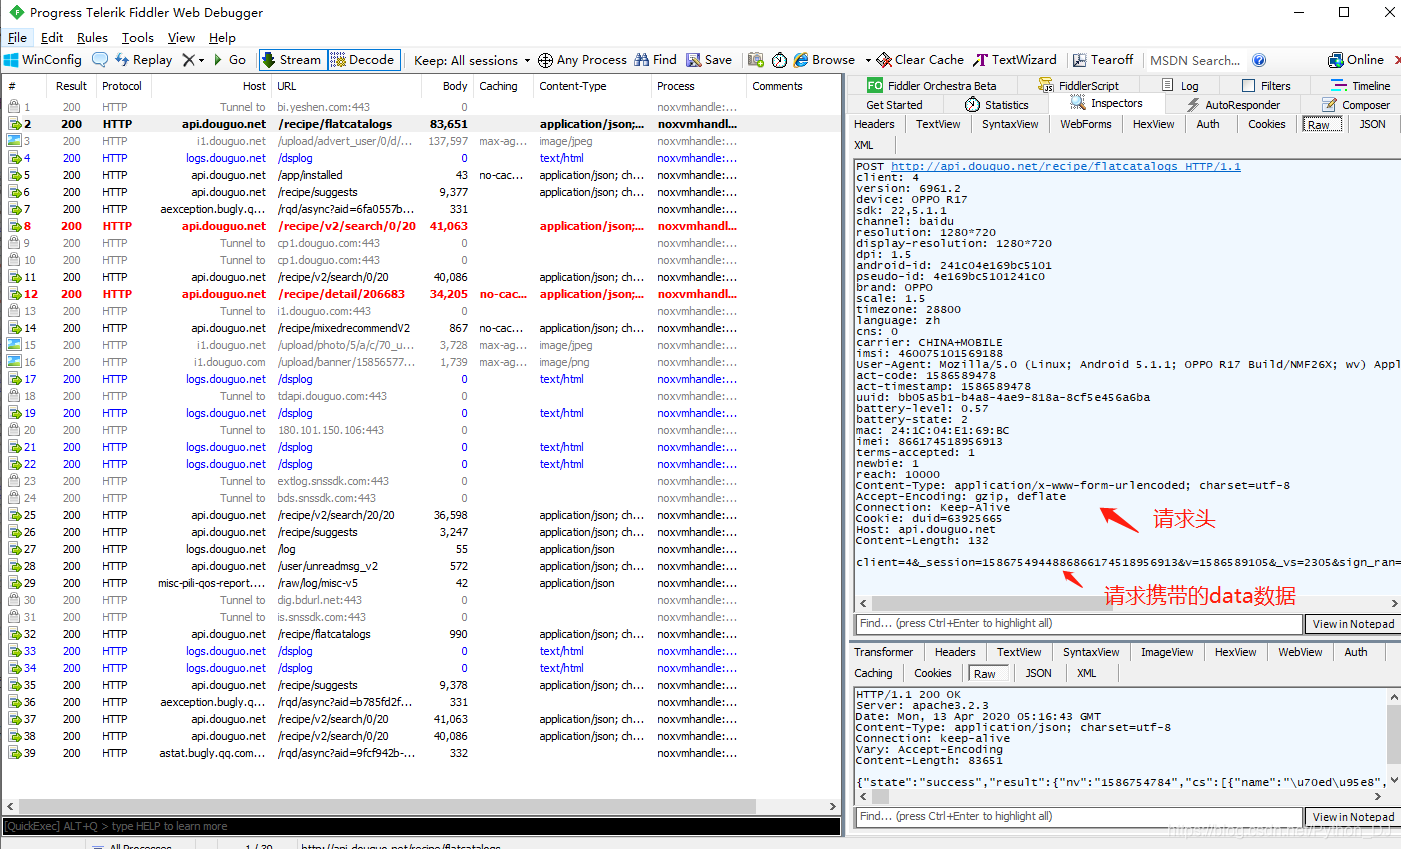
Task: Select session 12 /recipe/detail/206683
Action: [421, 294]
